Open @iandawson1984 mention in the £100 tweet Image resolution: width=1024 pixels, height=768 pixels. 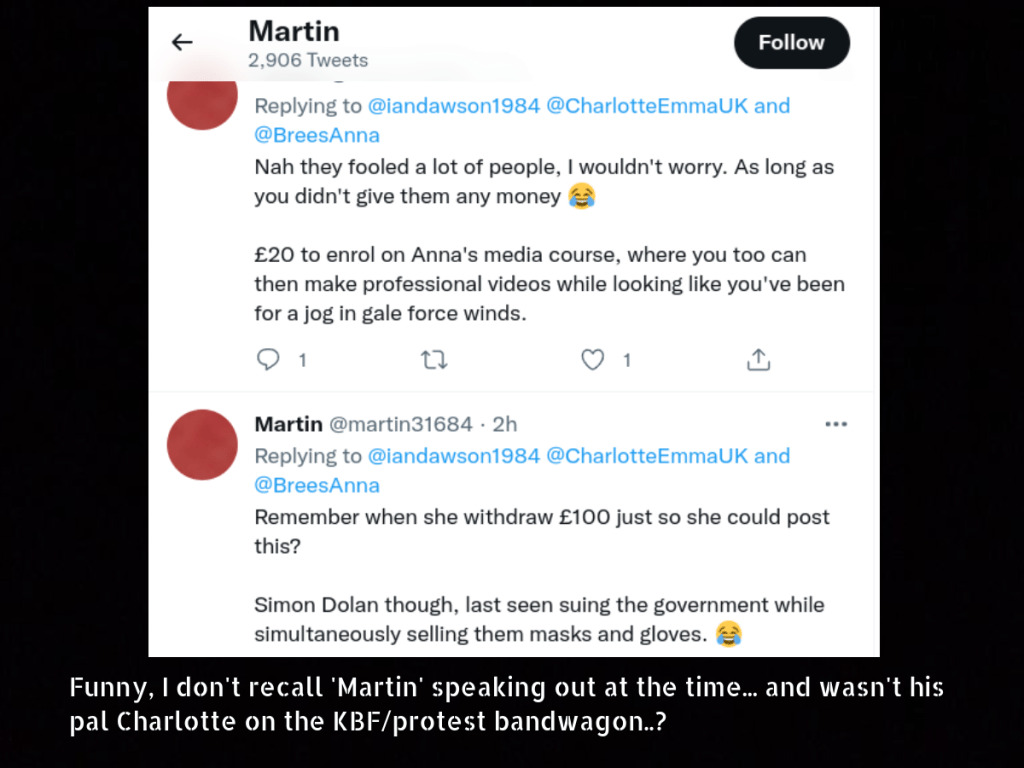454,456
